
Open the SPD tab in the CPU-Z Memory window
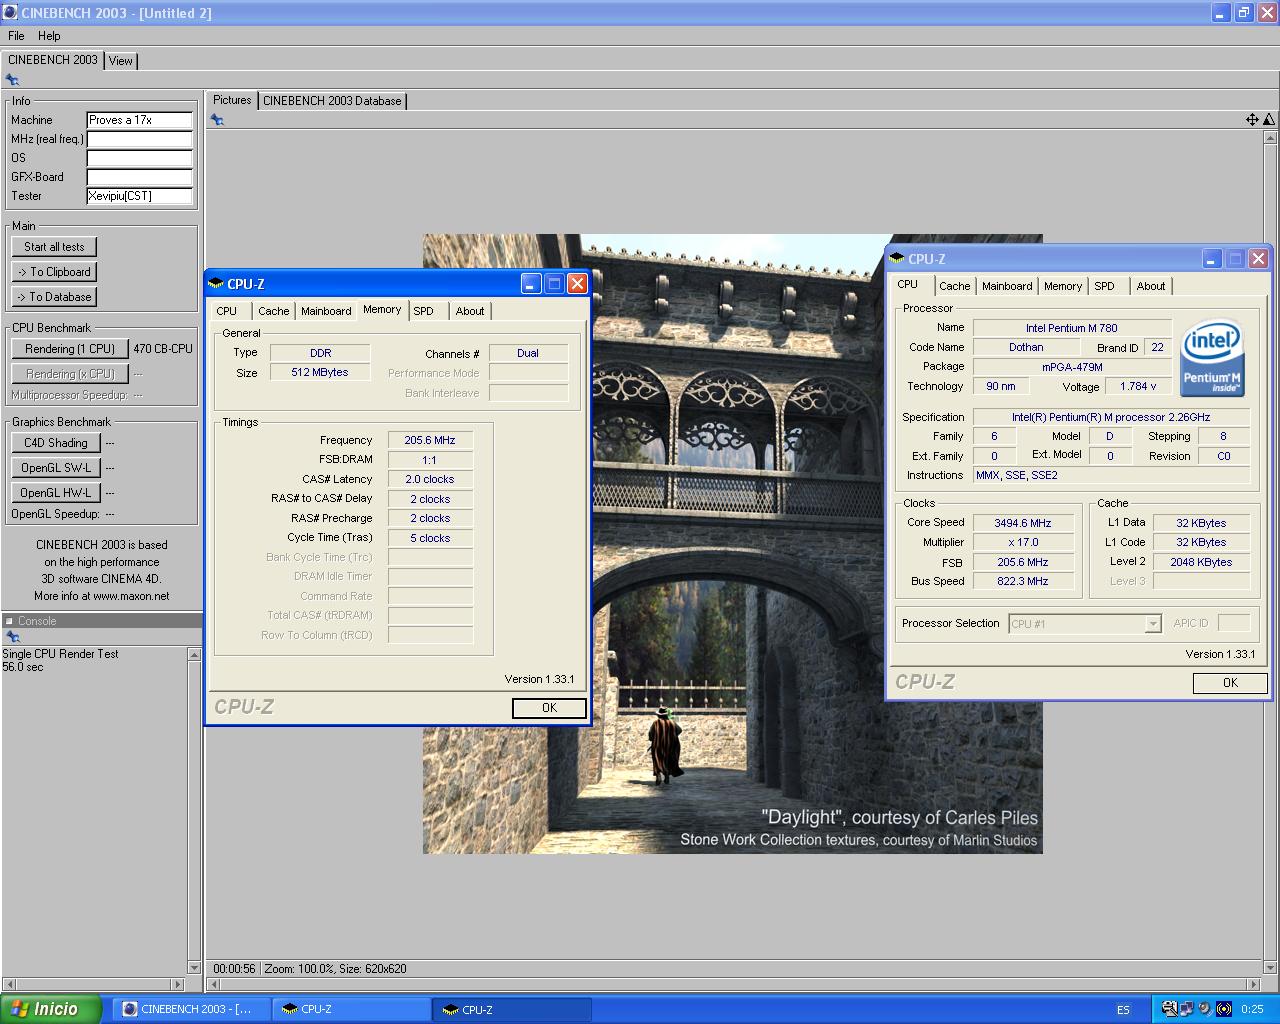click(x=424, y=311)
